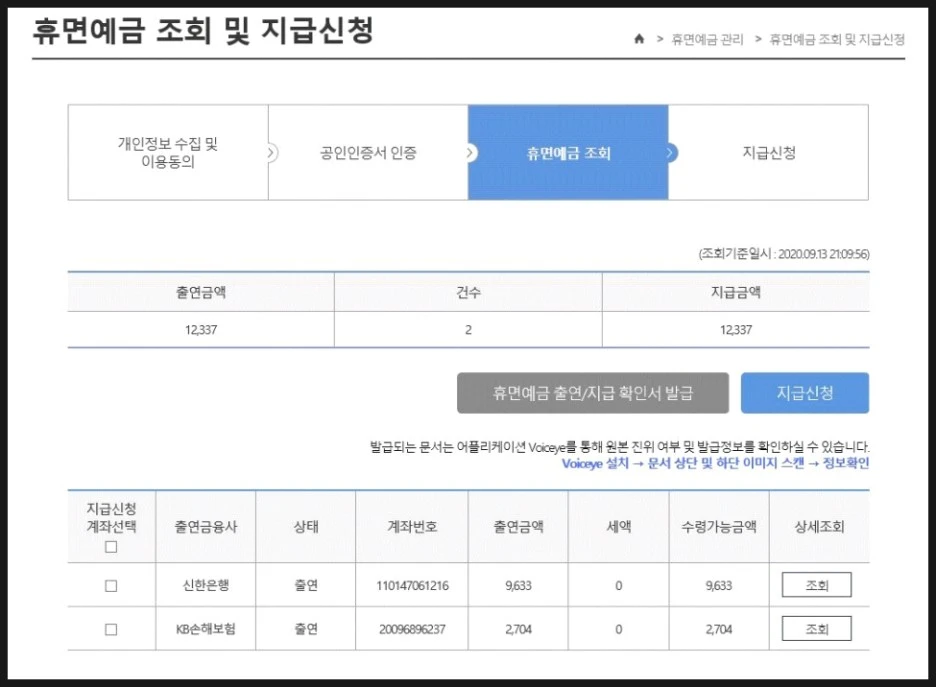Click the home icon in the breadcrumb
The image size is (936, 687).
click(639, 40)
